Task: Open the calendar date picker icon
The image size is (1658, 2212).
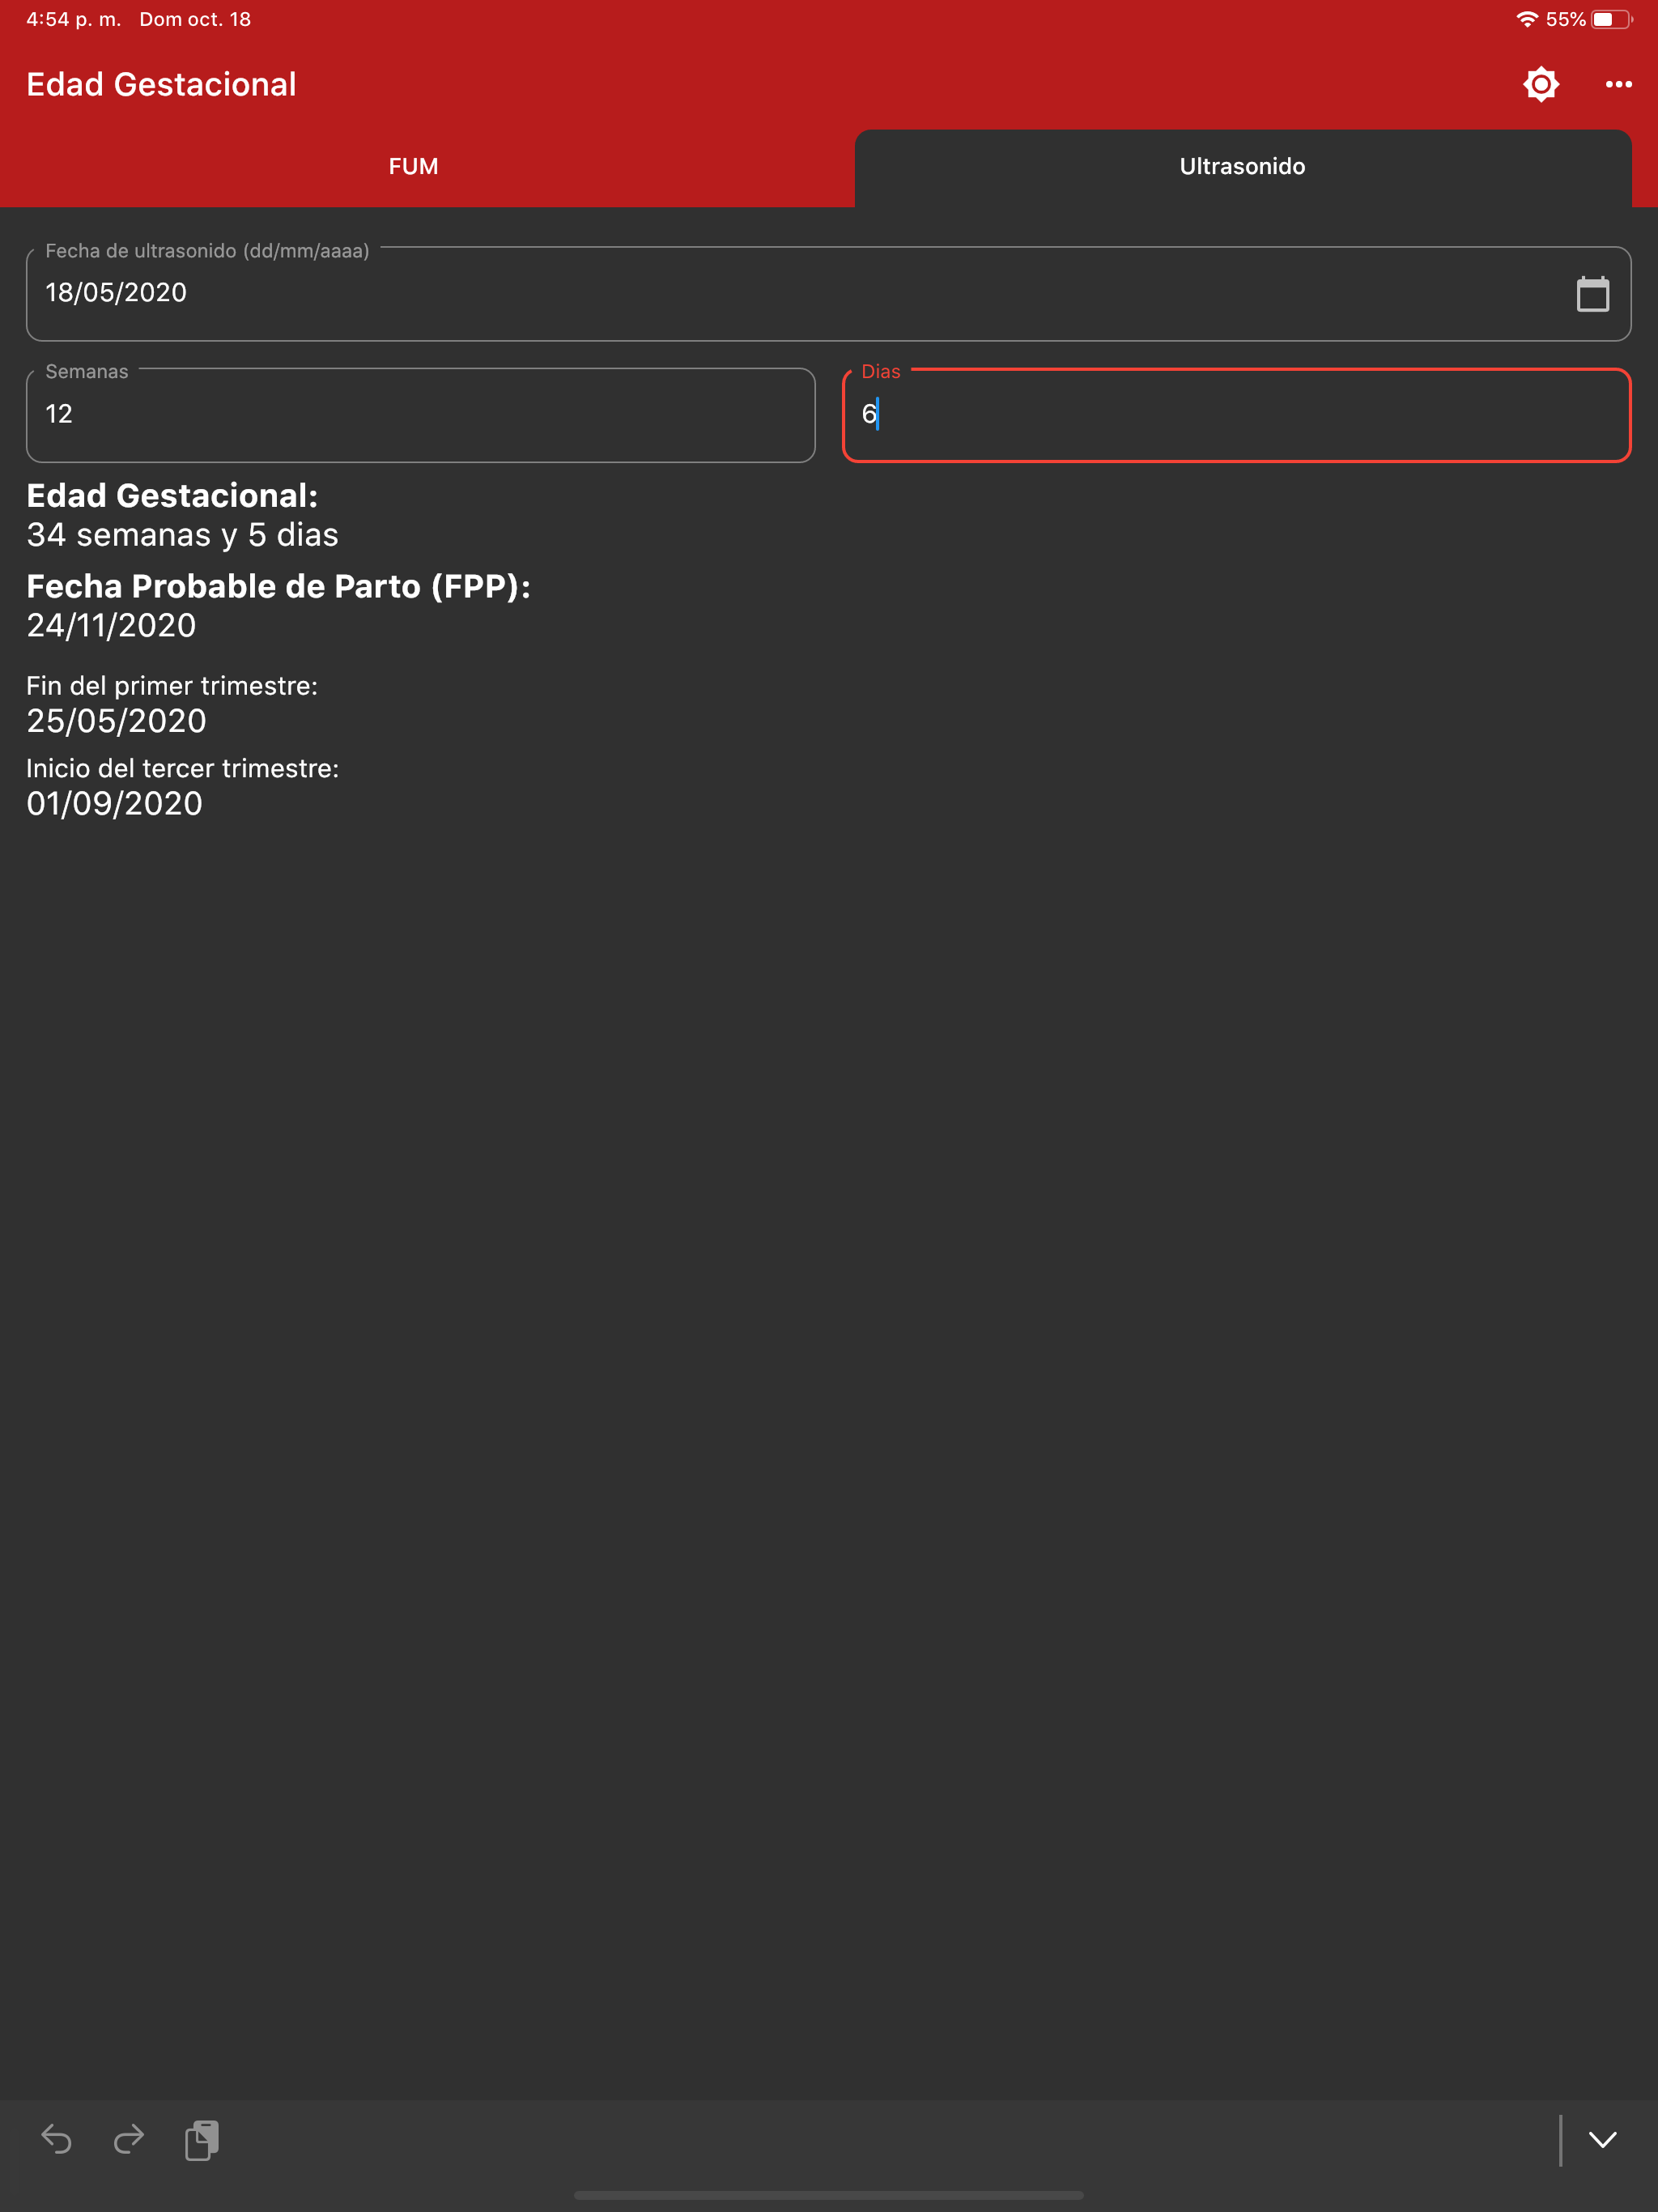Action: (x=1592, y=294)
